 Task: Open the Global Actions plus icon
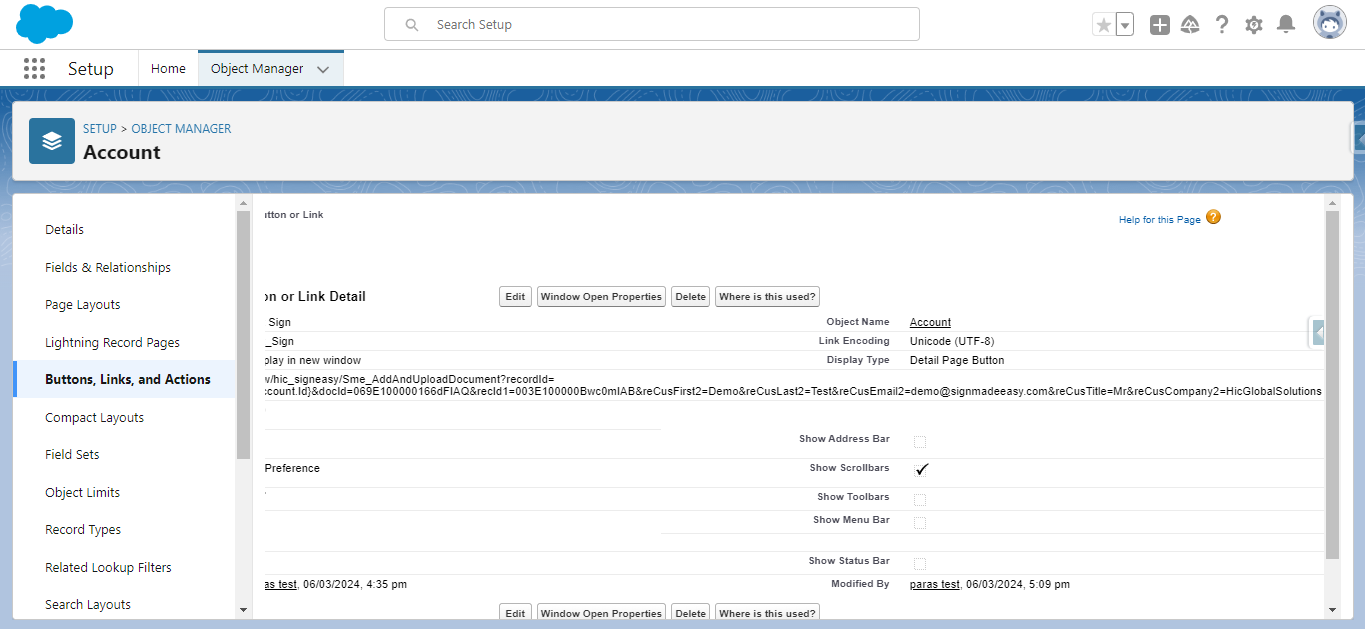tap(1160, 25)
